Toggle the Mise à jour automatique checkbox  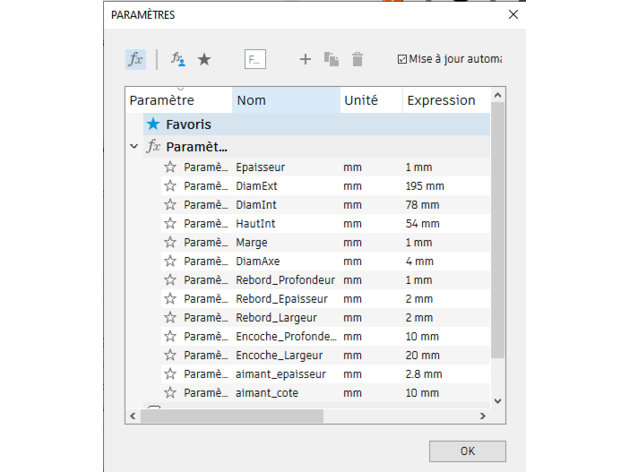402,59
